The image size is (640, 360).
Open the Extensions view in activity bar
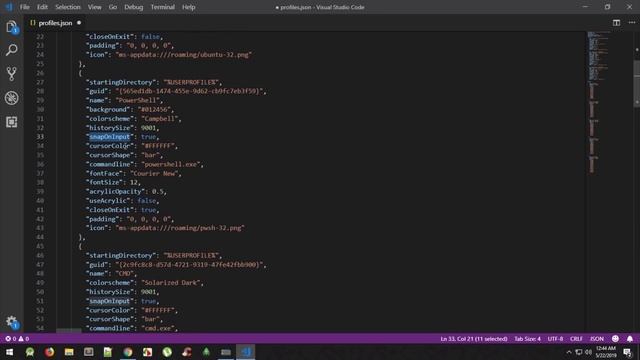click(11, 122)
